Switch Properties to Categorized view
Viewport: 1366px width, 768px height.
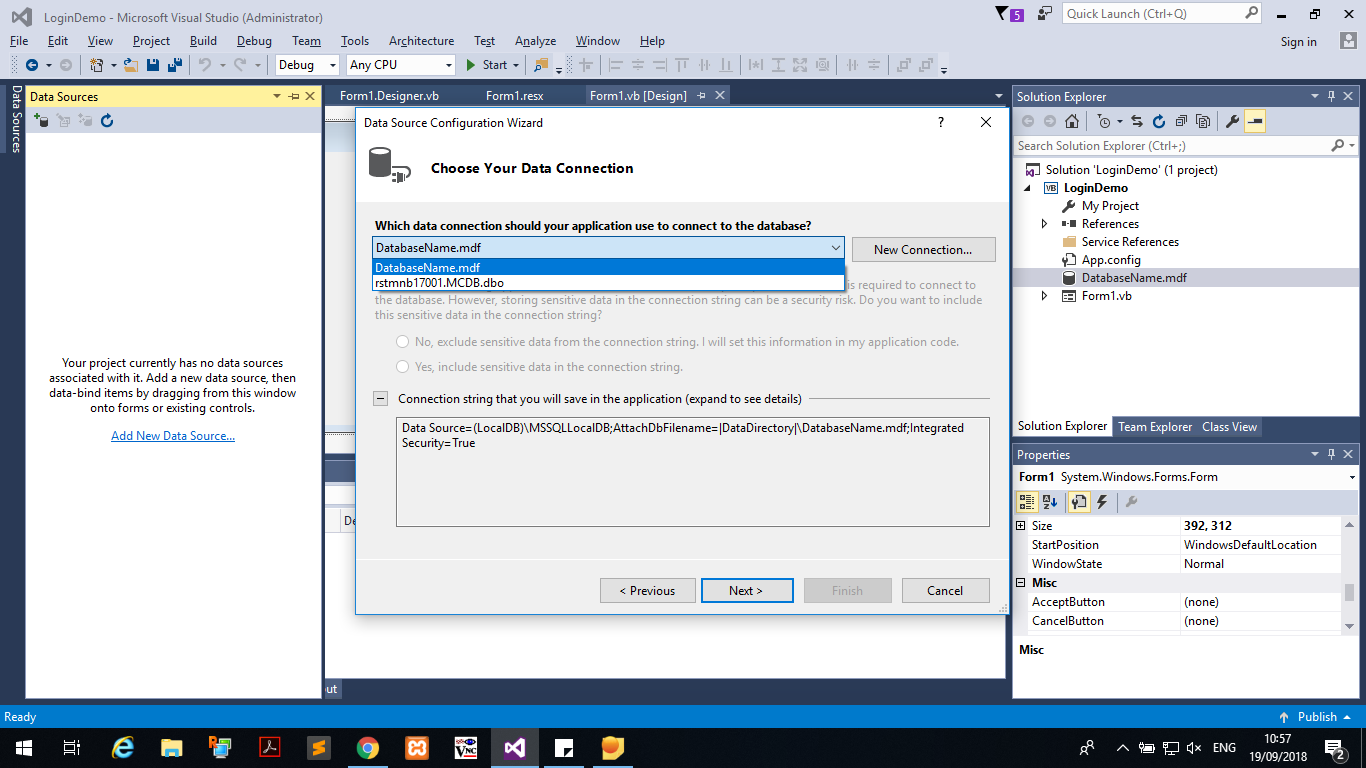(x=1027, y=502)
